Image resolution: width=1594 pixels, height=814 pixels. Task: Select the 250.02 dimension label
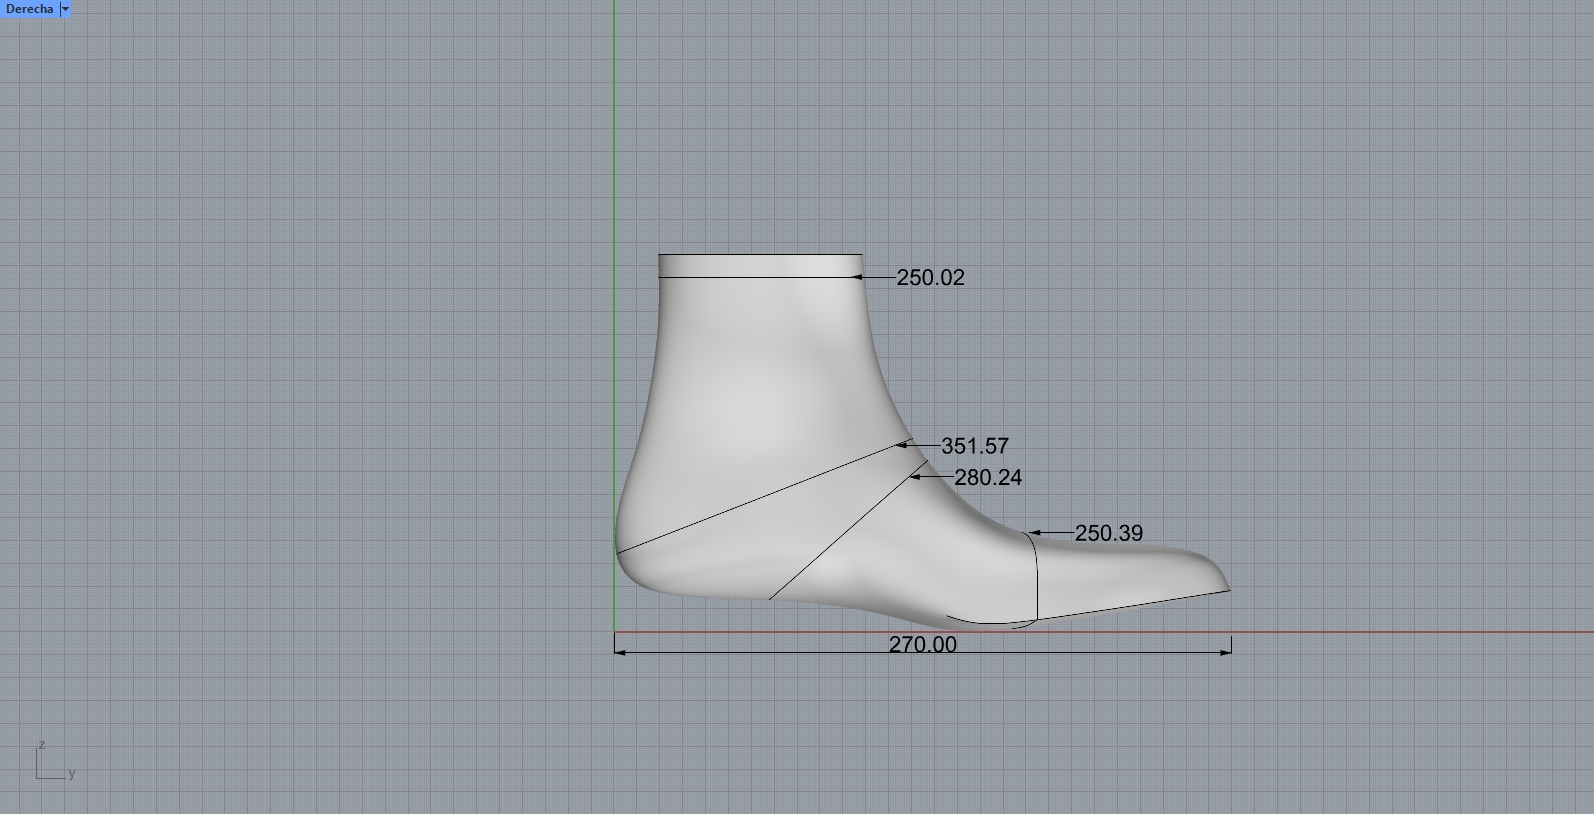[x=930, y=278]
